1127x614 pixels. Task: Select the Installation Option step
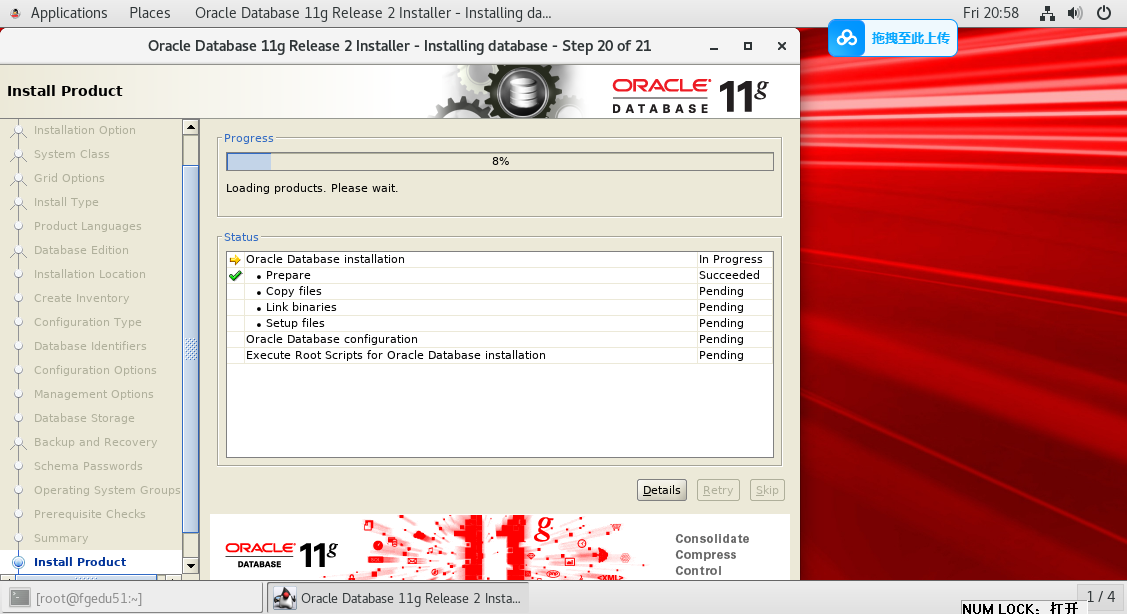tap(85, 130)
